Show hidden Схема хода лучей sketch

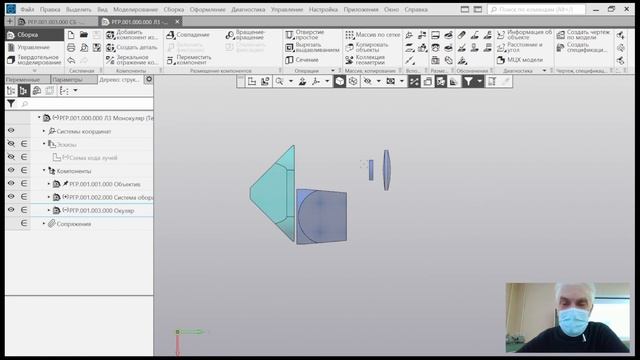[11, 157]
